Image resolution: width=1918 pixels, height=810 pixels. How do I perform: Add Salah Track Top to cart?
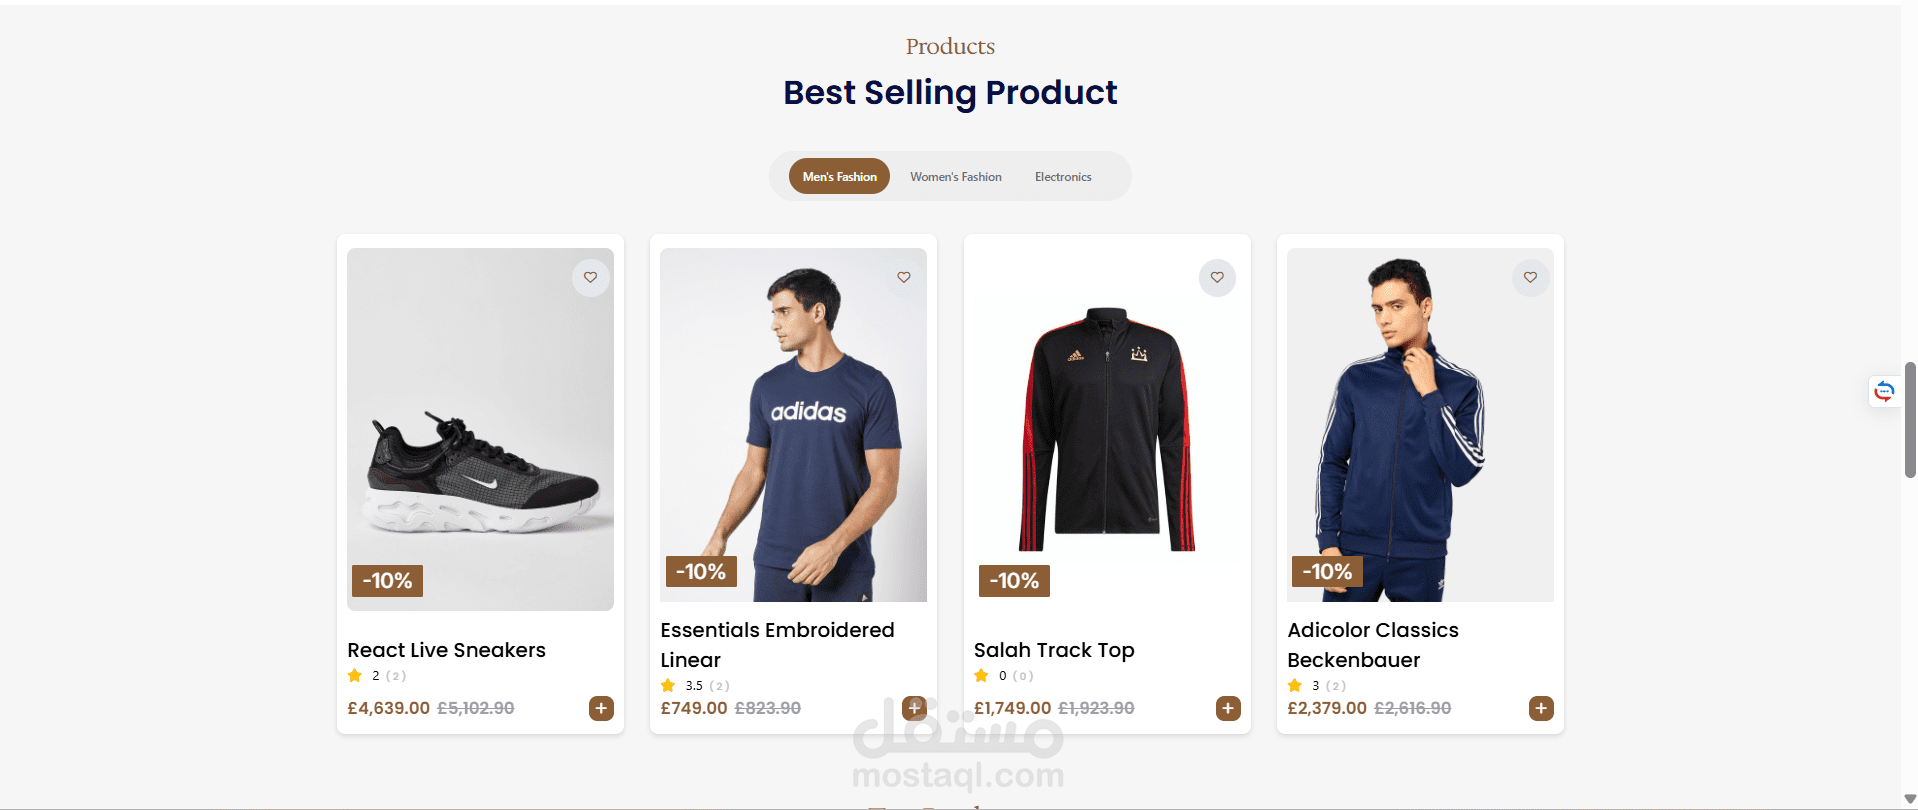(x=1228, y=708)
